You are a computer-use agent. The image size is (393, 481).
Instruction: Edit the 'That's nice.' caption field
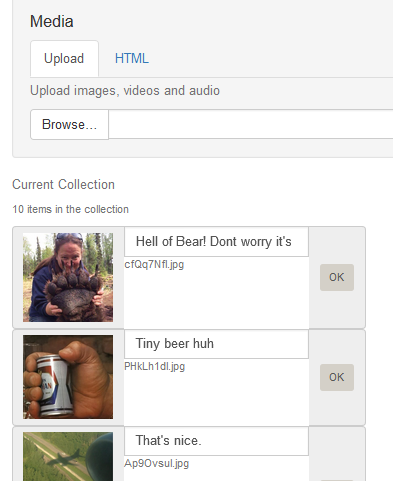[216, 441]
